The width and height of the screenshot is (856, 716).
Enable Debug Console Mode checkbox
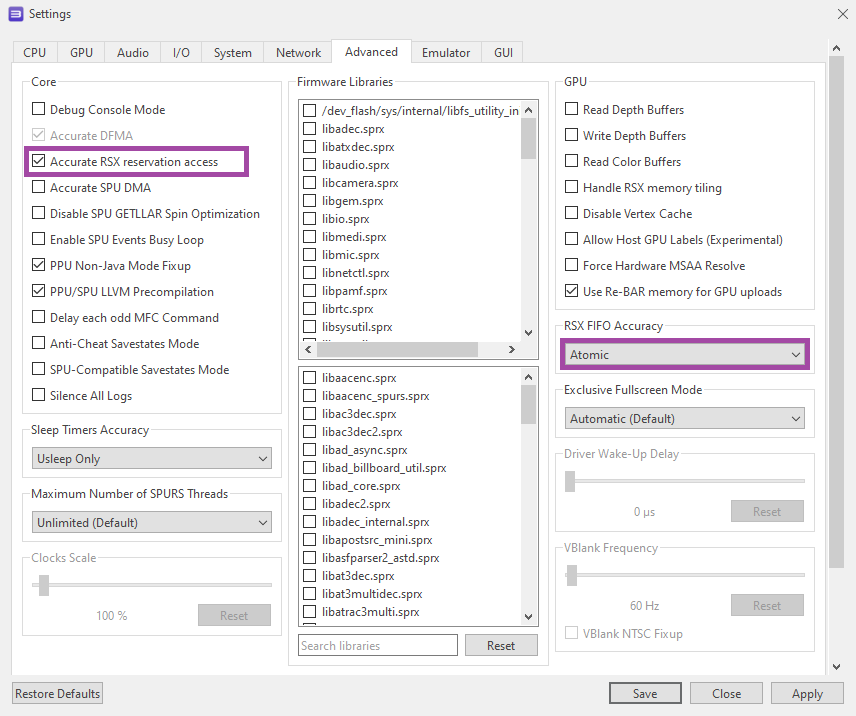click(x=39, y=110)
